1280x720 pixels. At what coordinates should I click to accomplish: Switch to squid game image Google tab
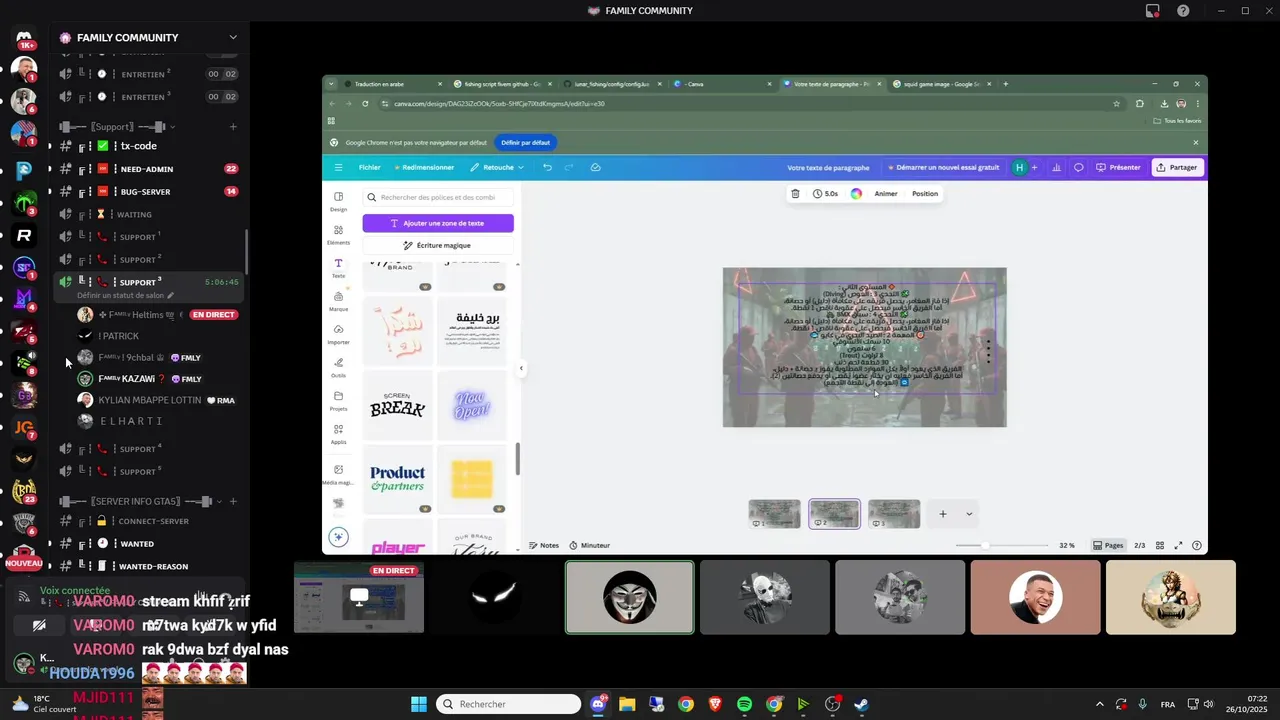tap(940, 84)
